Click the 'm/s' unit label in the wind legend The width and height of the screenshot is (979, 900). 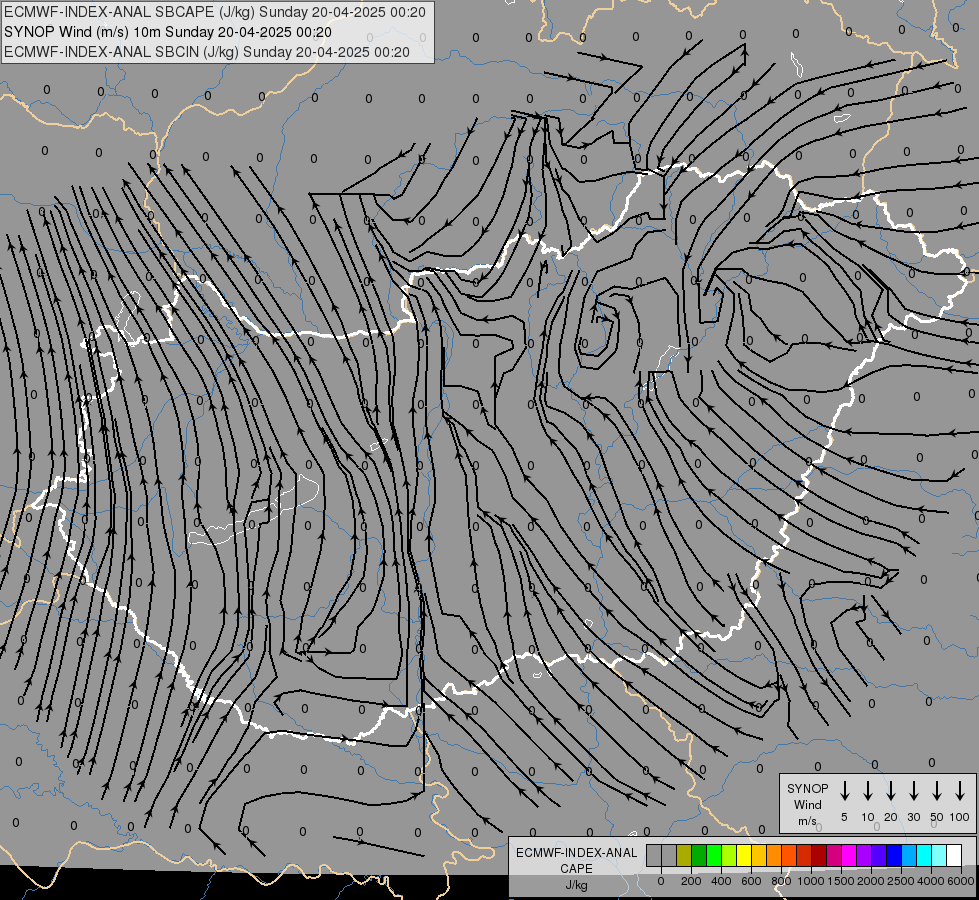pos(807,821)
